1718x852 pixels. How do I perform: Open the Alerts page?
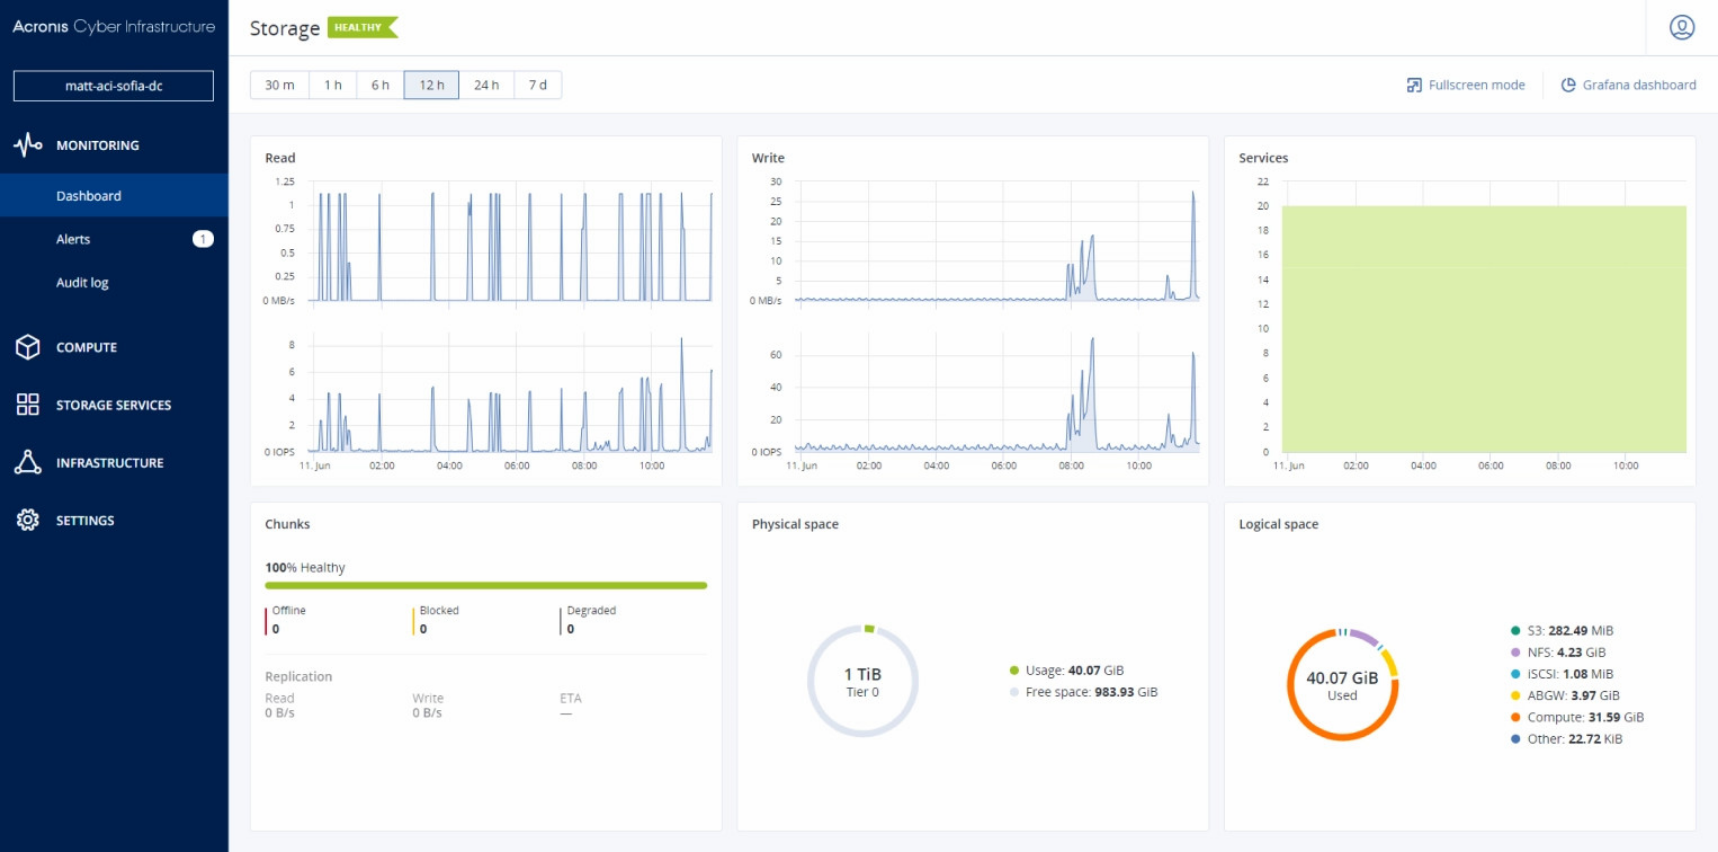(73, 239)
